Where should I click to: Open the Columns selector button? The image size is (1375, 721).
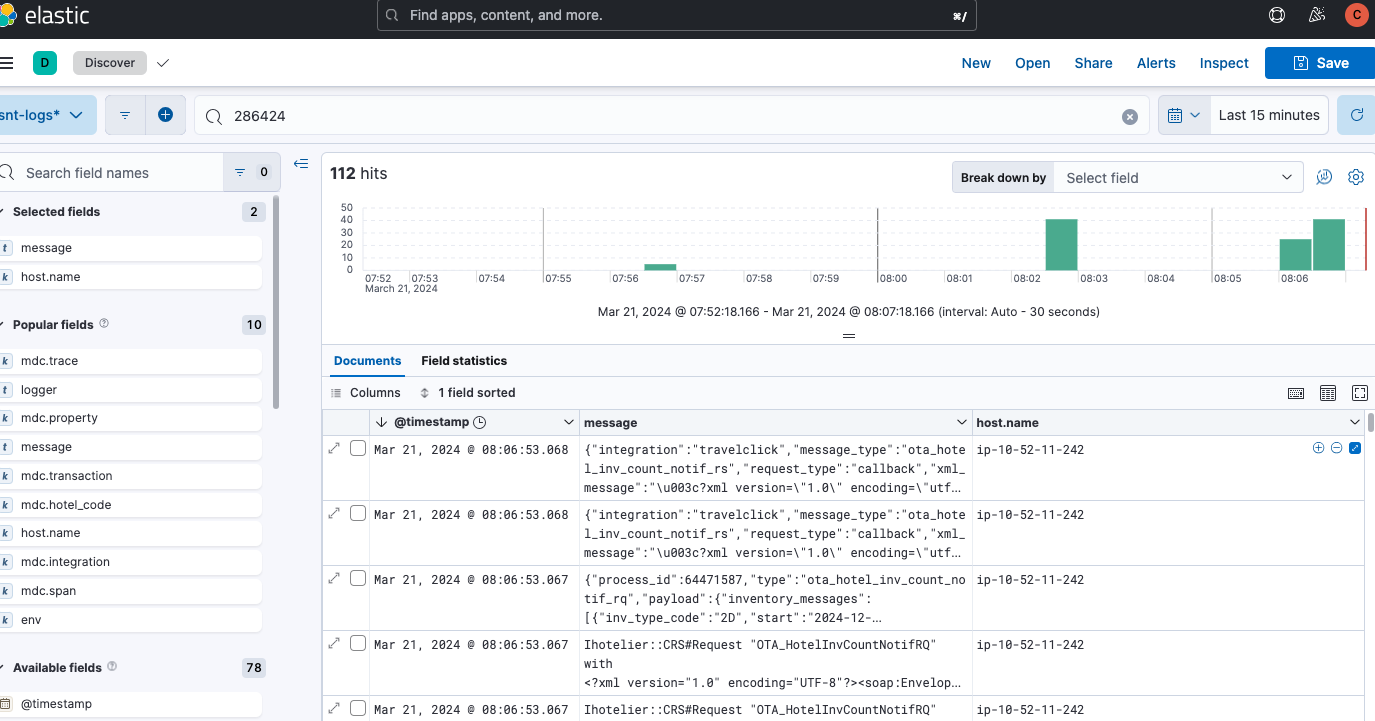(366, 393)
